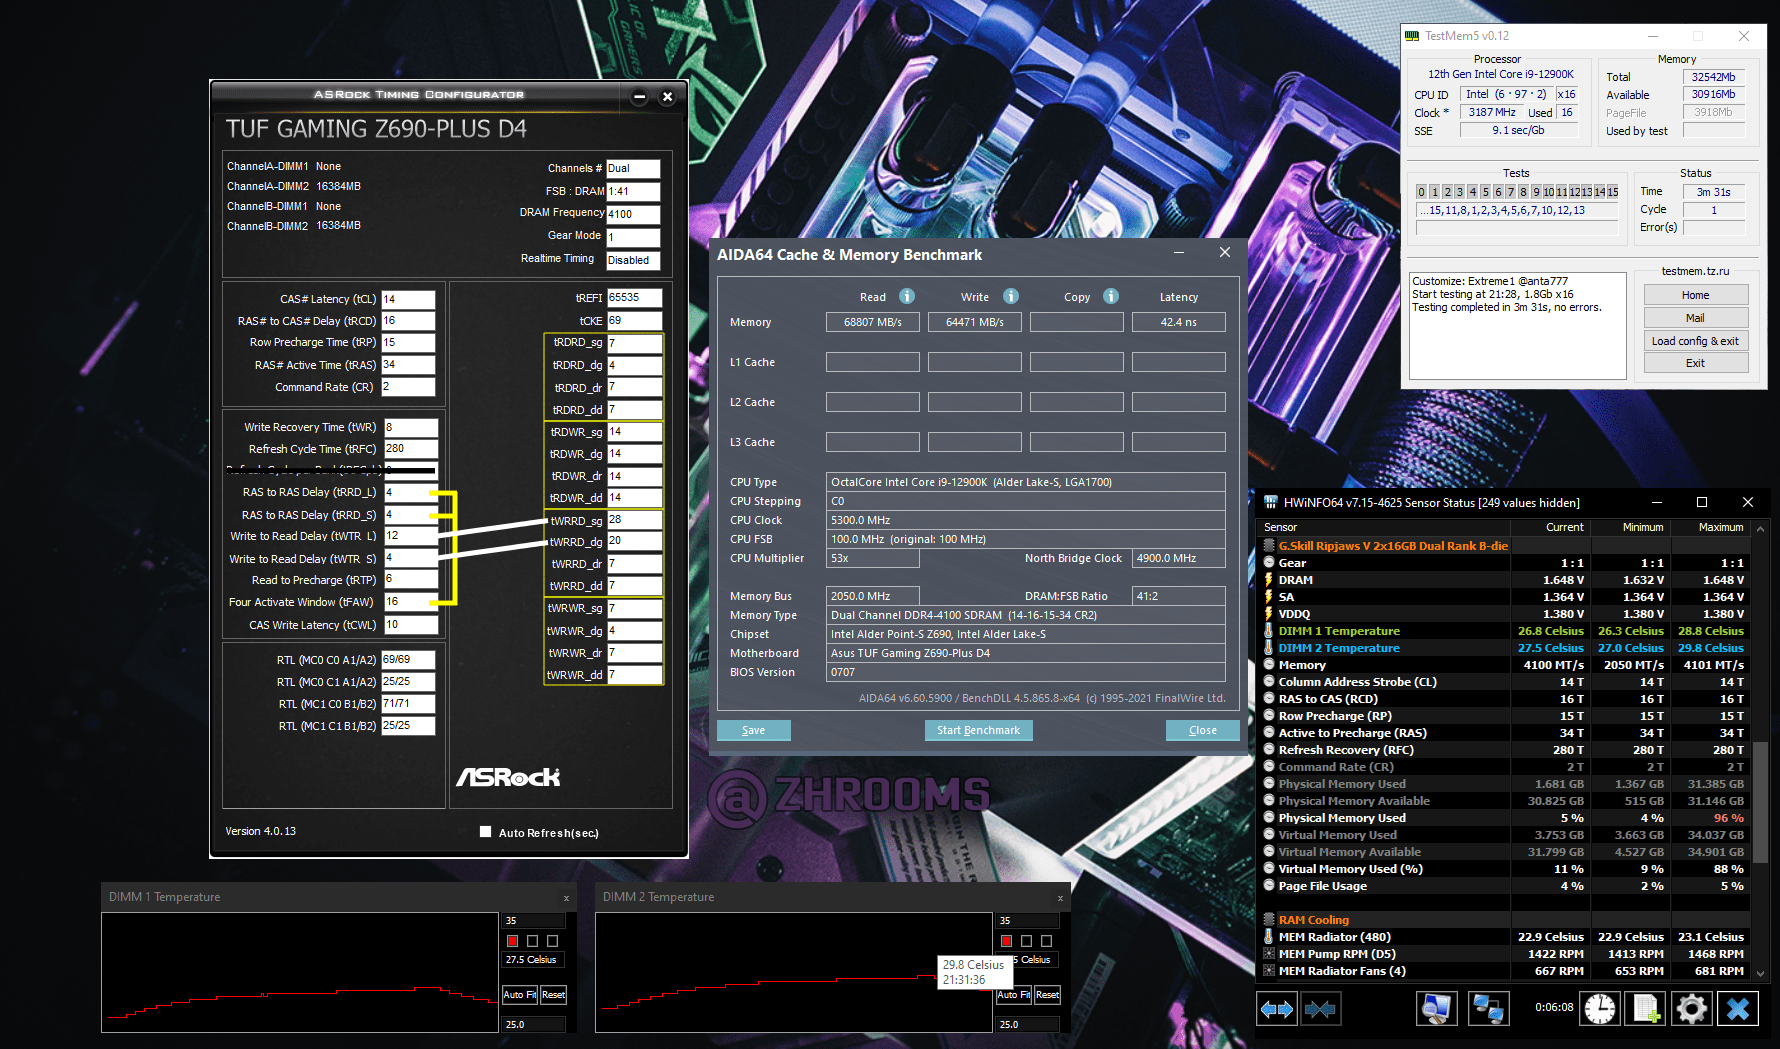Click the DIMM 1 Temperature thermometer icon
The height and width of the screenshot is (1049, 1780).
pos(1269,631)
